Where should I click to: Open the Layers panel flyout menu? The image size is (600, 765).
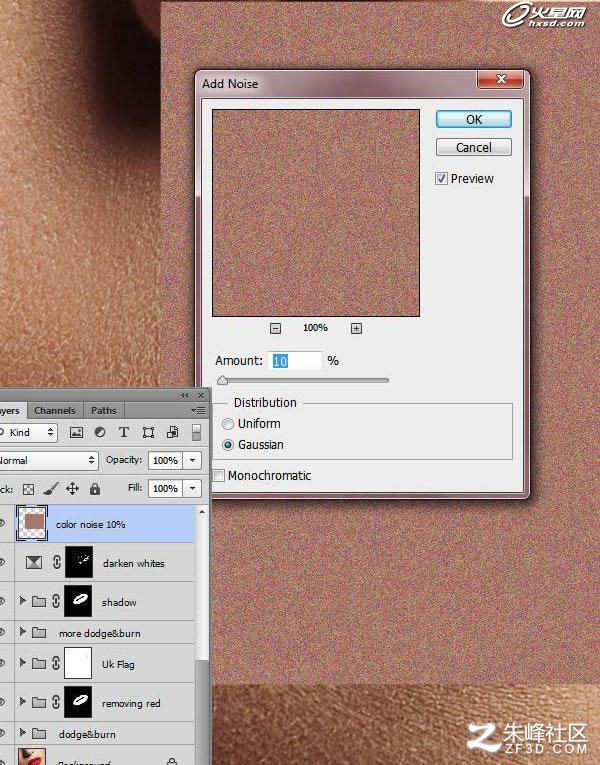point(198,411)
